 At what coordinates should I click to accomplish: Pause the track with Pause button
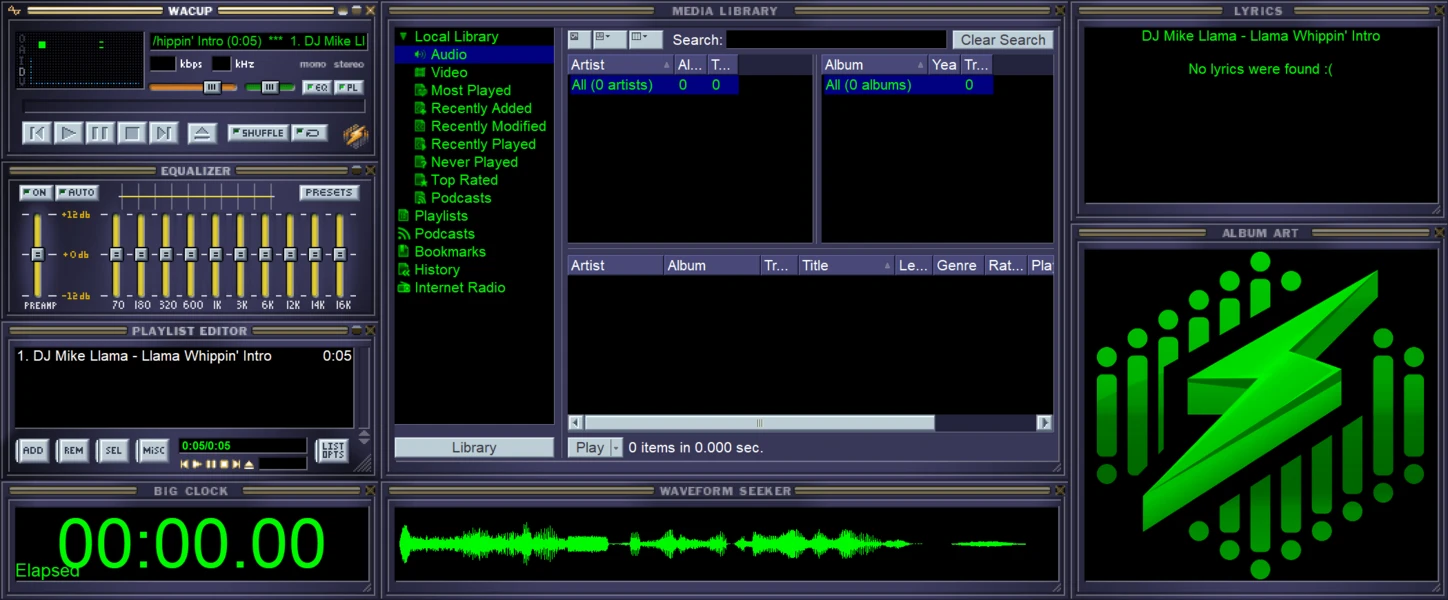pos(100,133)
